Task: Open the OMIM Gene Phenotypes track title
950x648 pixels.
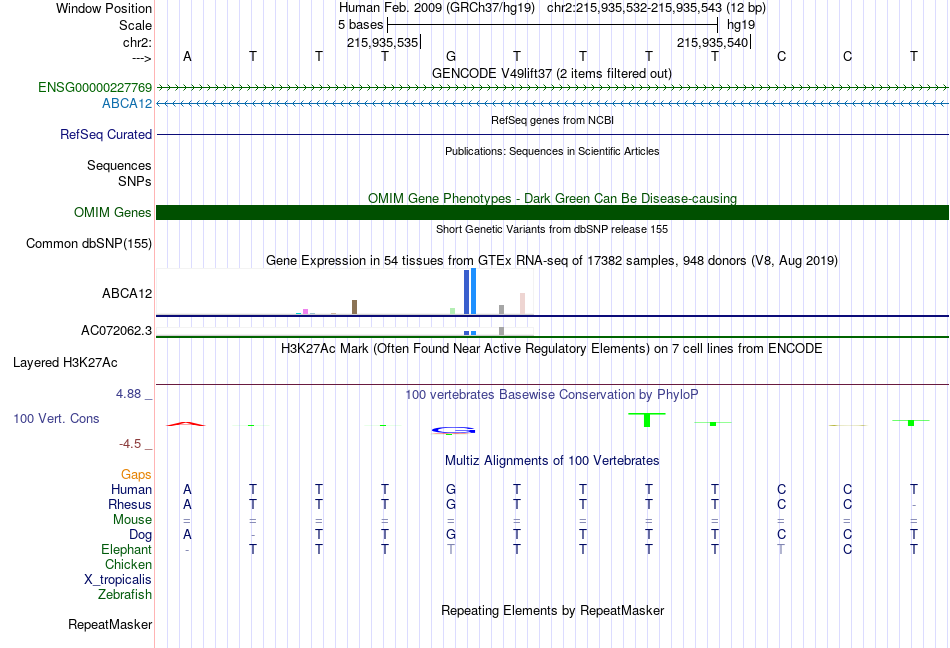Action: click(x=552, y=198)
